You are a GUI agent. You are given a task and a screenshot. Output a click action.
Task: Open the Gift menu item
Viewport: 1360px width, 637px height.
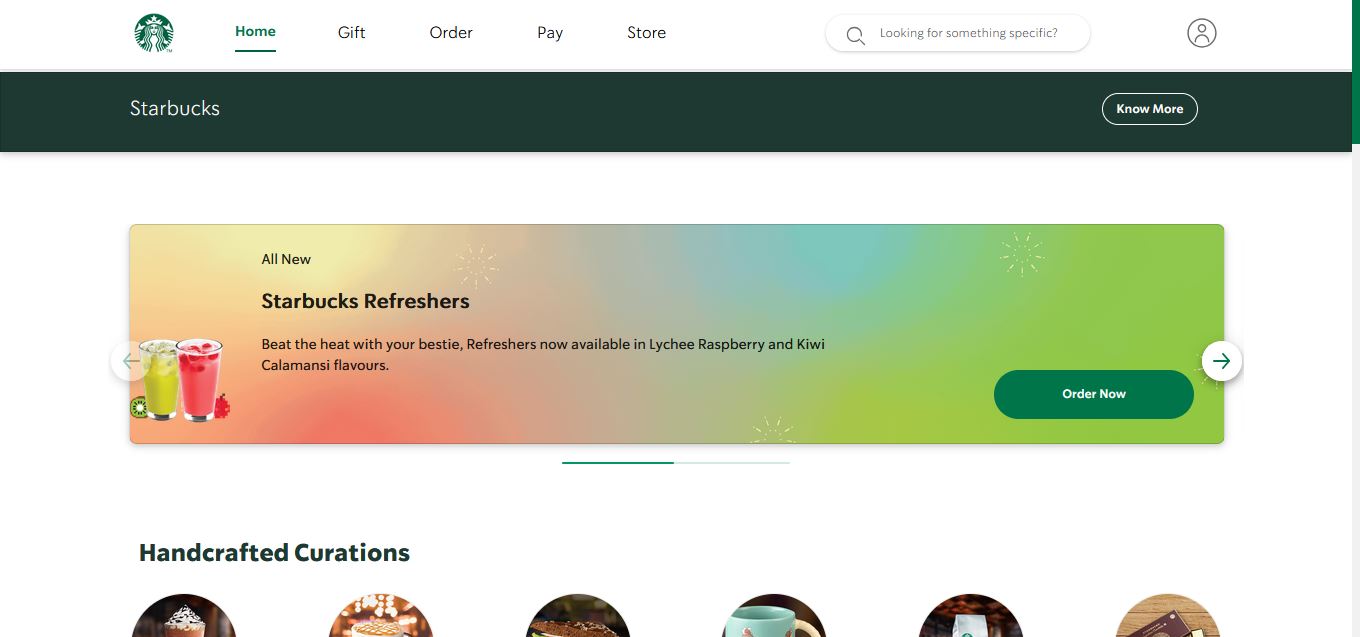click(x=351, y=33)
